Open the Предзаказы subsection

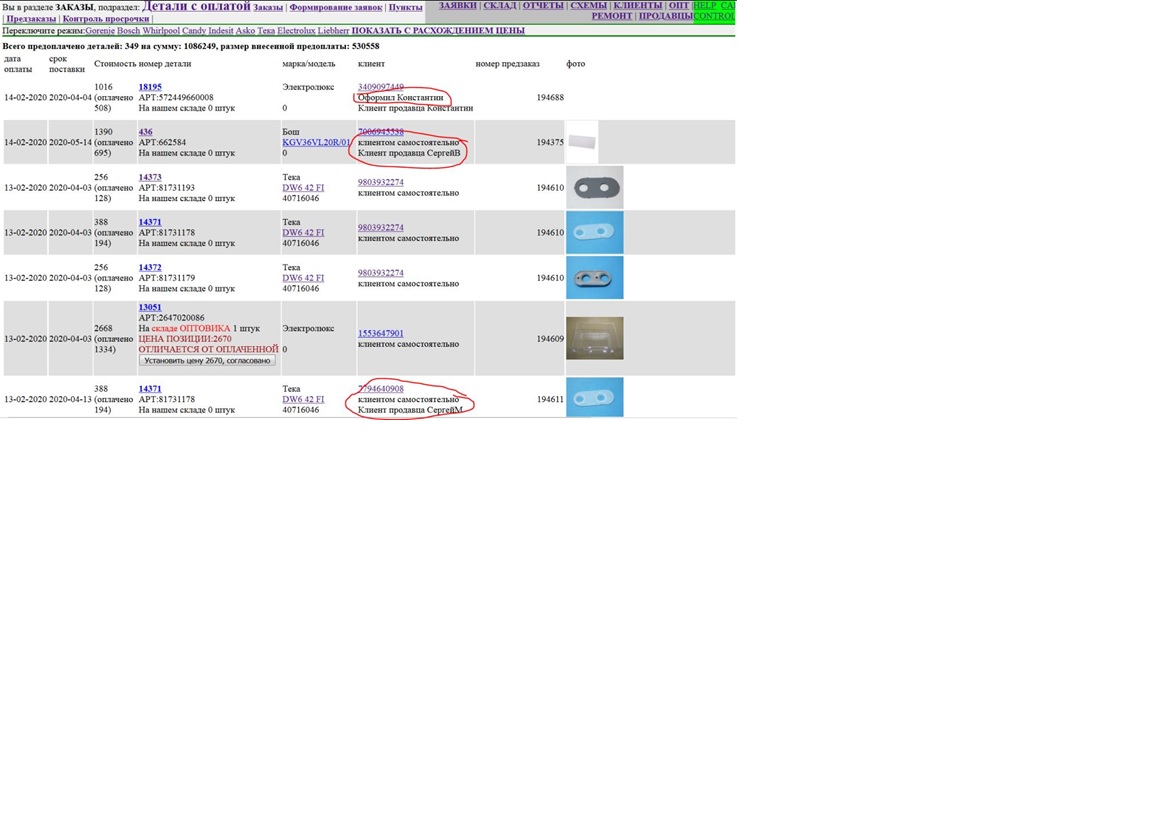[31, 19]
